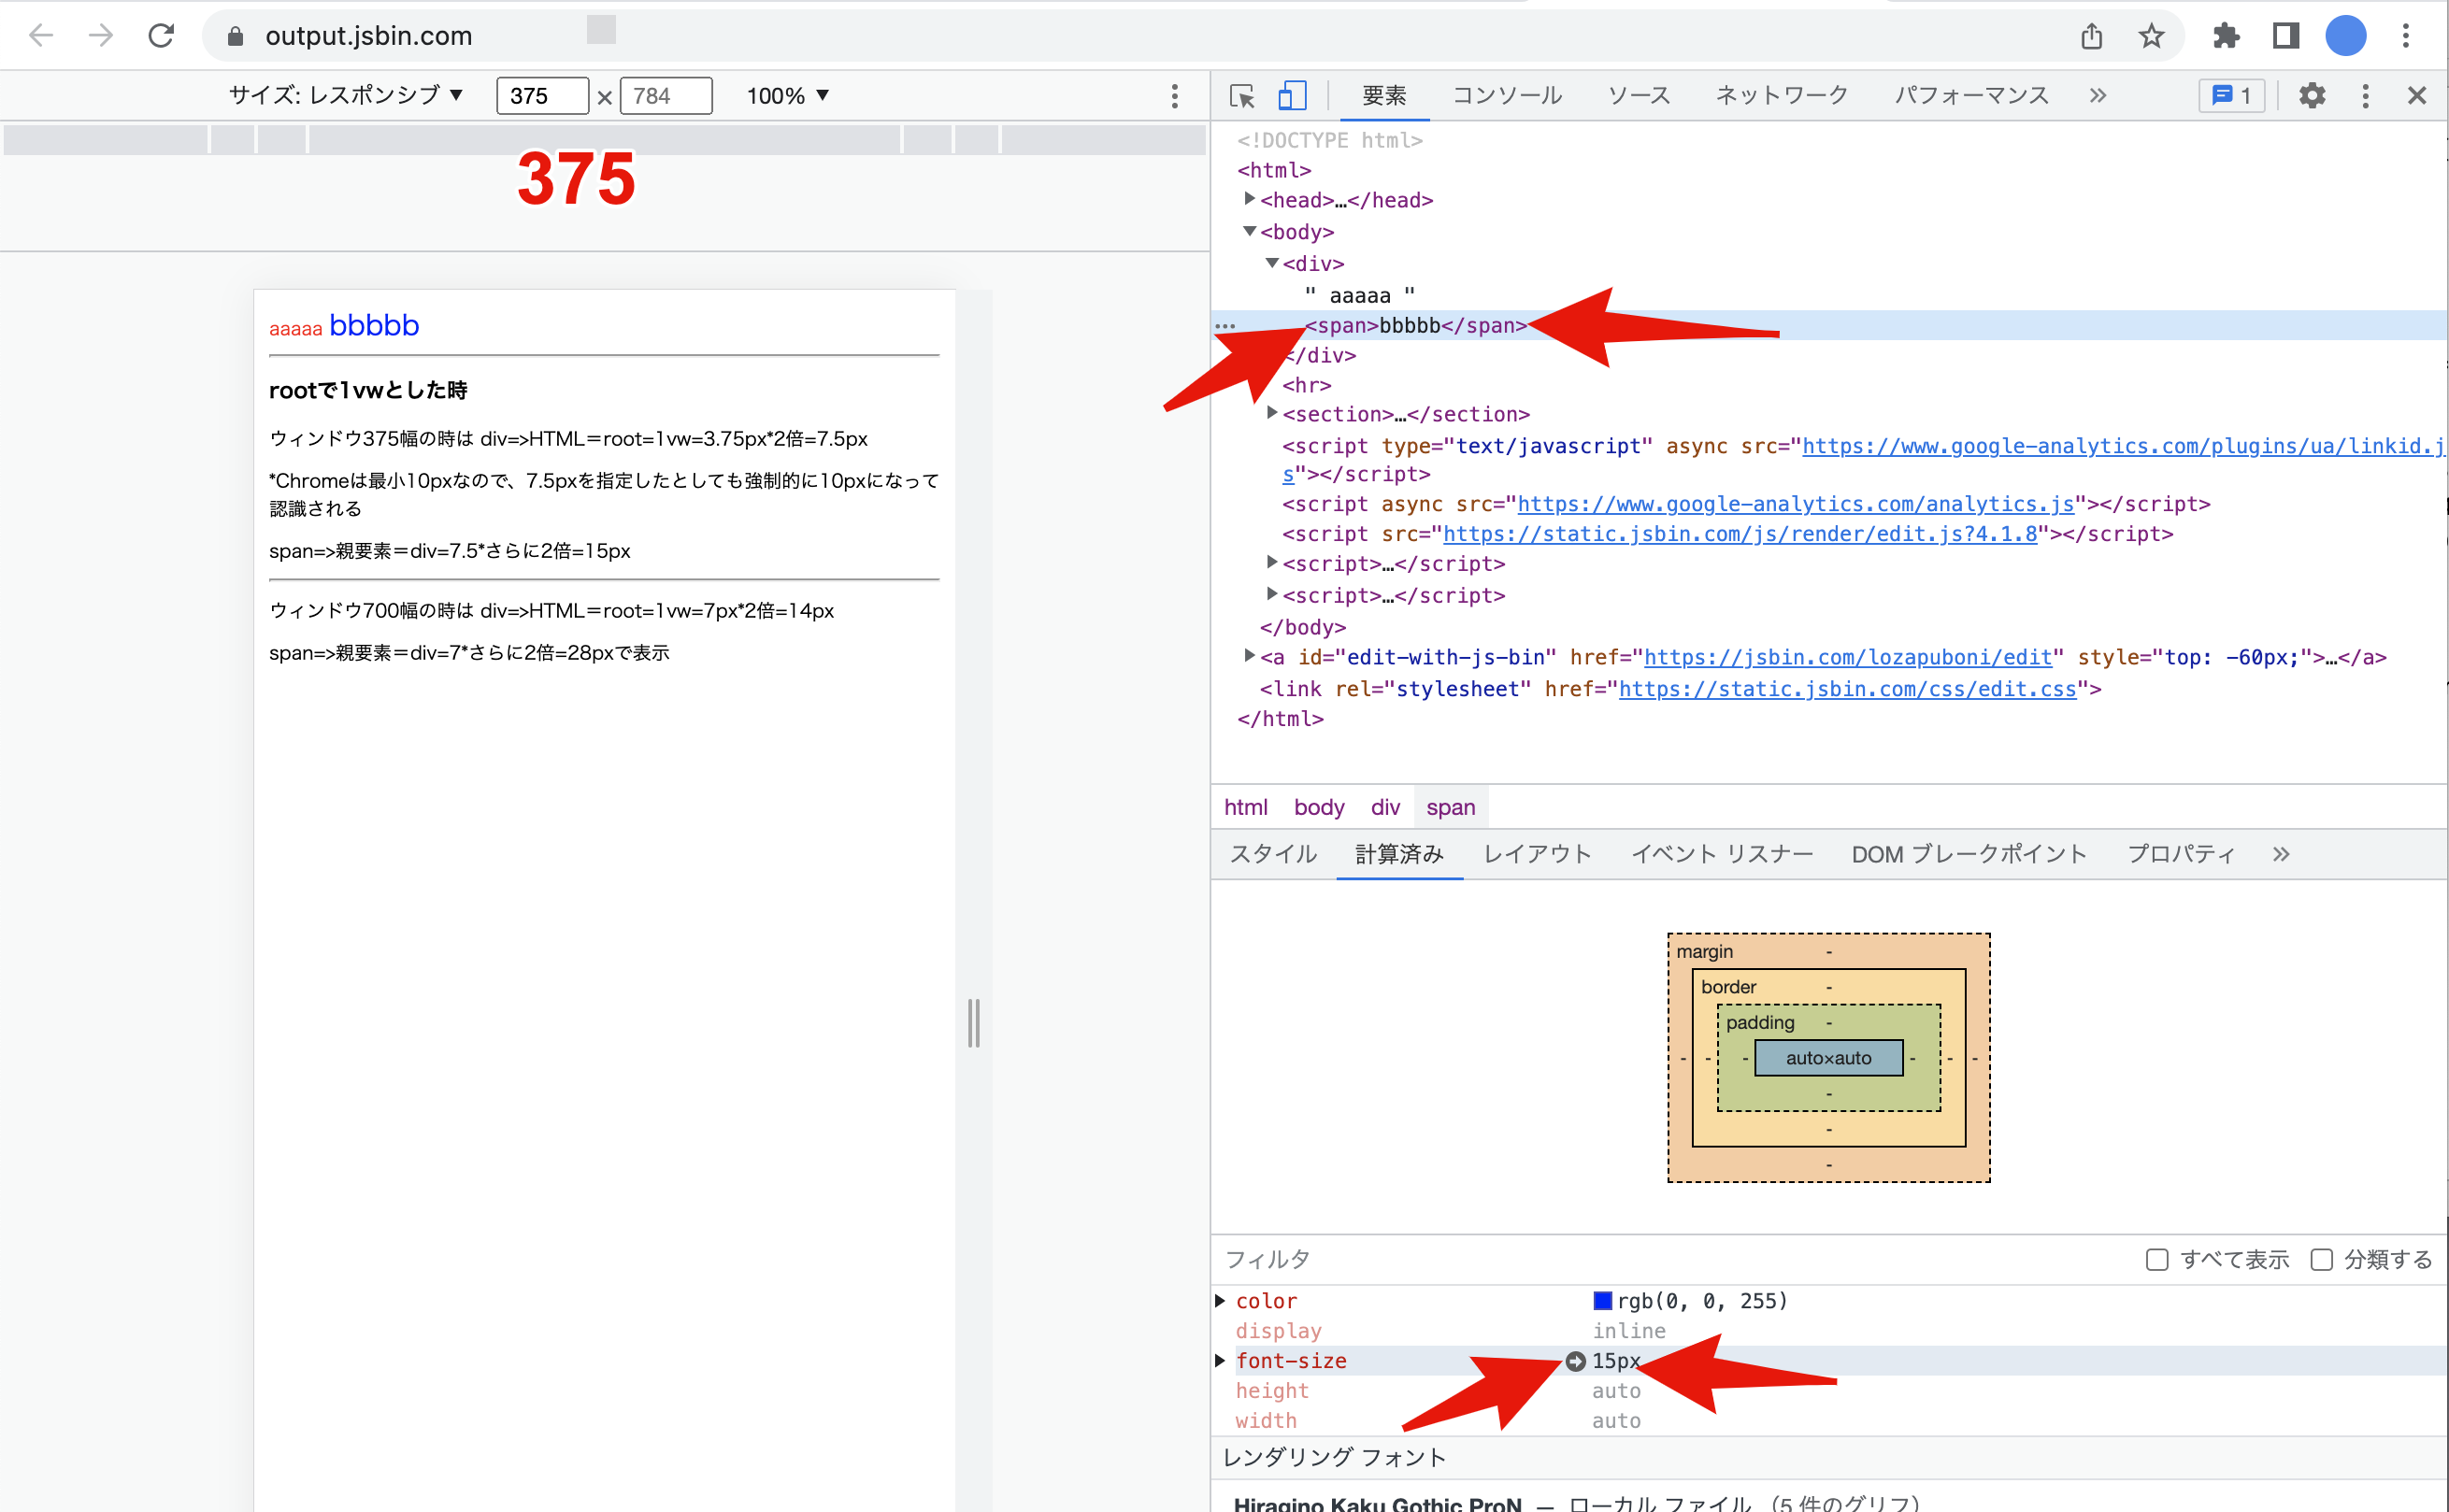Share this page icon

2091,37
